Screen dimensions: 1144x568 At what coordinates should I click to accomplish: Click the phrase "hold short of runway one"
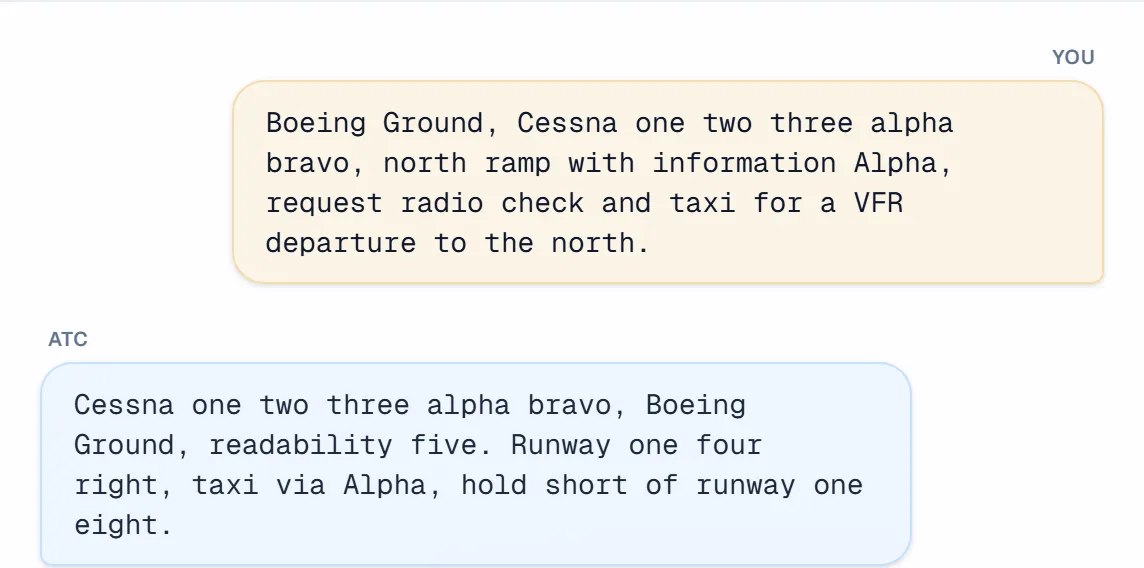click(662, 485)
